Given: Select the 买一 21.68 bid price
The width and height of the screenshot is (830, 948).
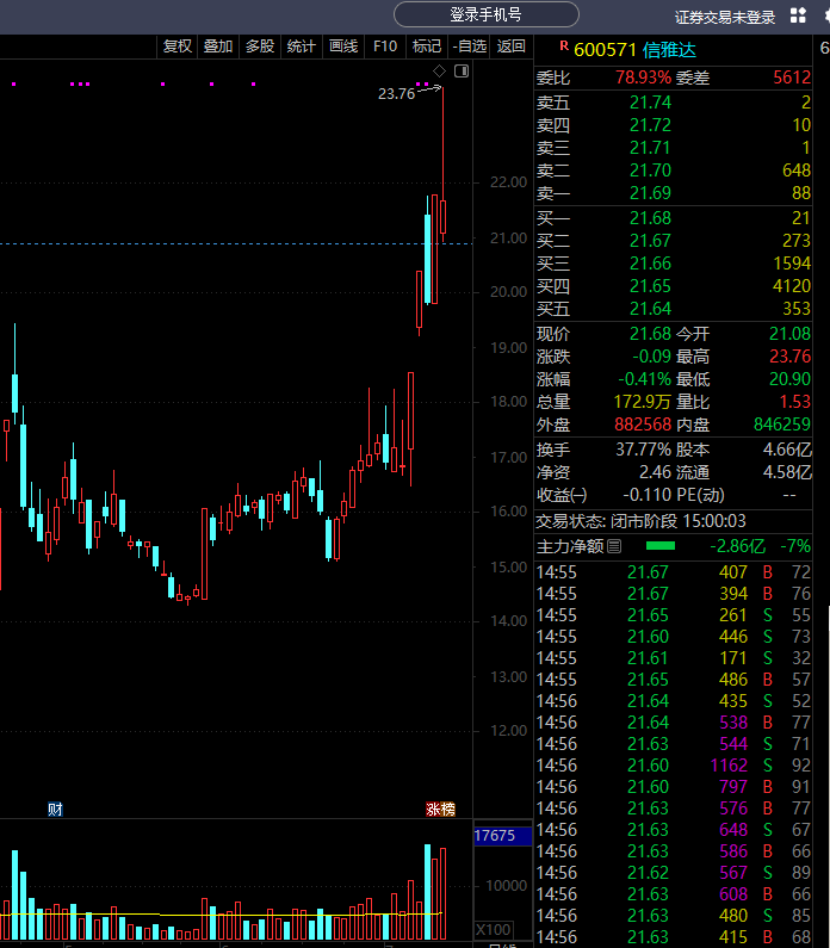Looking at the screenshot, I should tap(650, 218).
